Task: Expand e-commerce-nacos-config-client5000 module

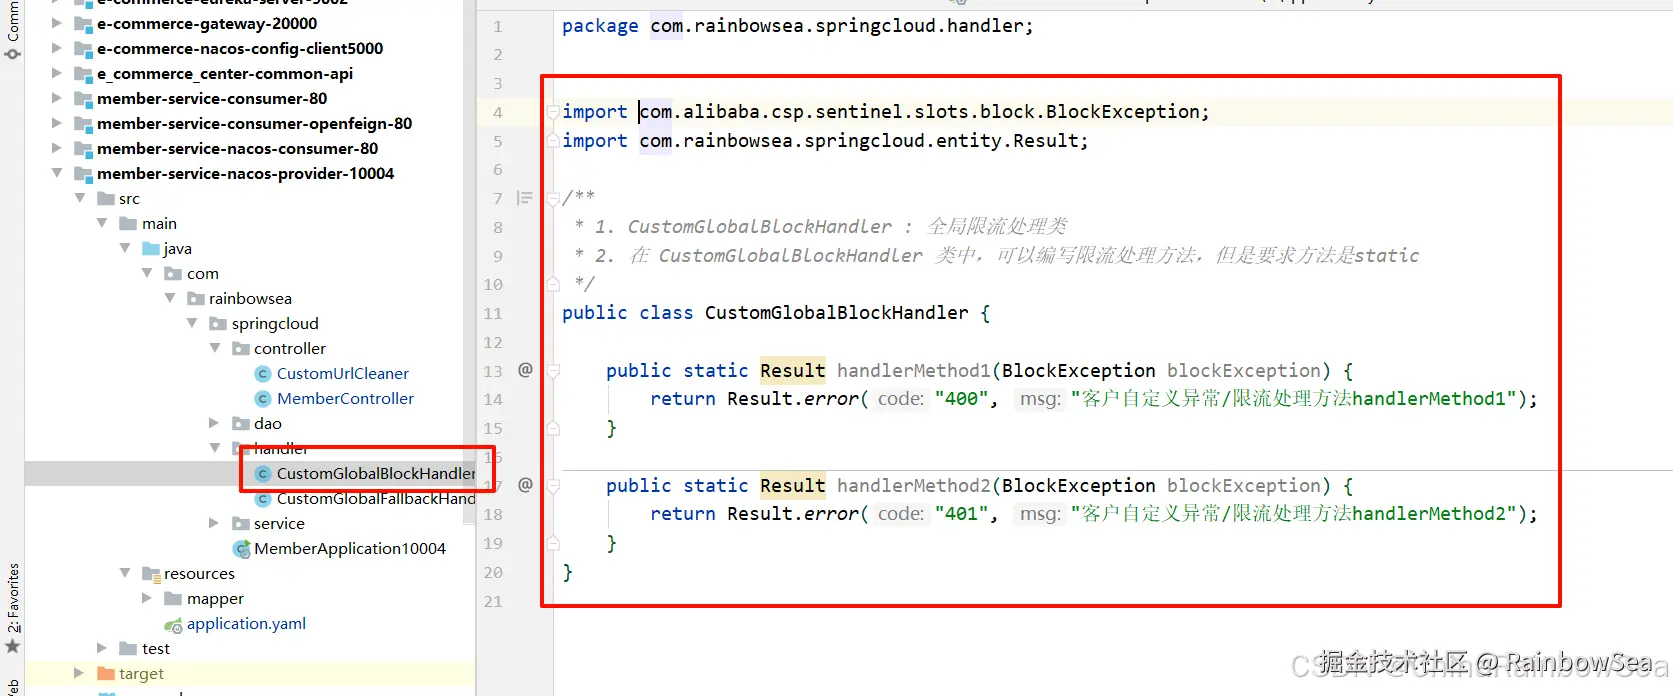Action: coord(57,48)
